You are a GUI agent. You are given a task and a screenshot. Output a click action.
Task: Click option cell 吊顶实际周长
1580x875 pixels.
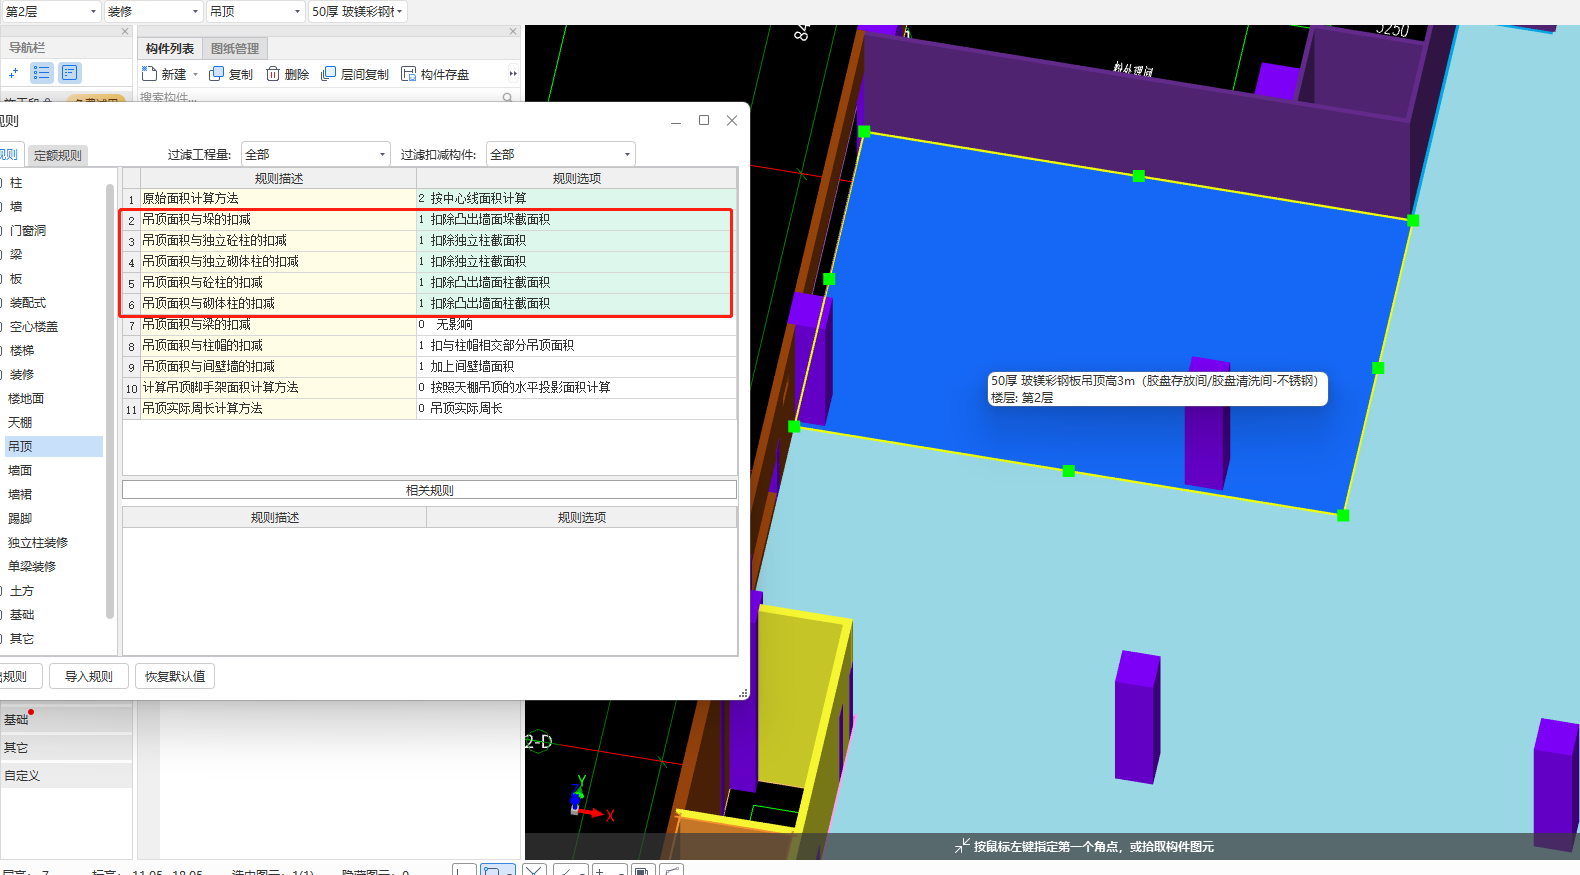tap(577, 409)
